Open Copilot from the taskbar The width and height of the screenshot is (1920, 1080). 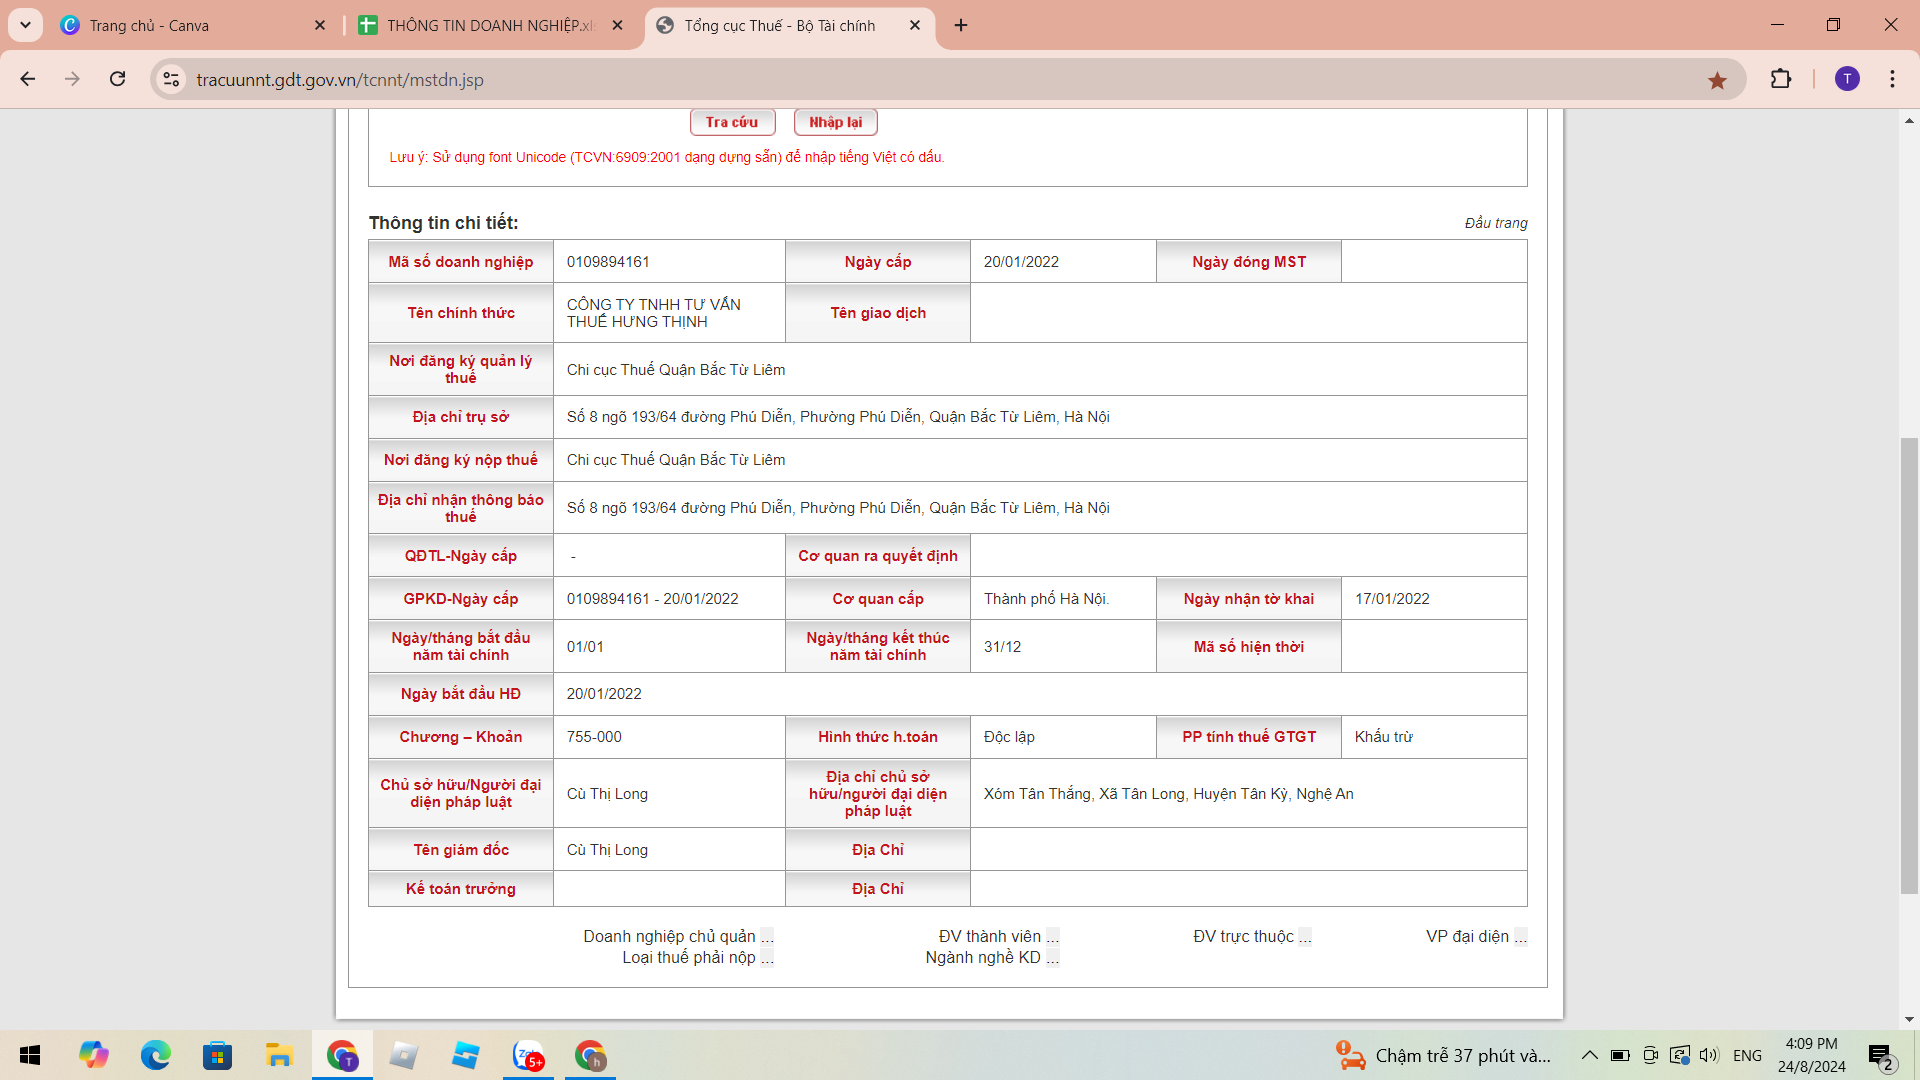(94, 1055)
